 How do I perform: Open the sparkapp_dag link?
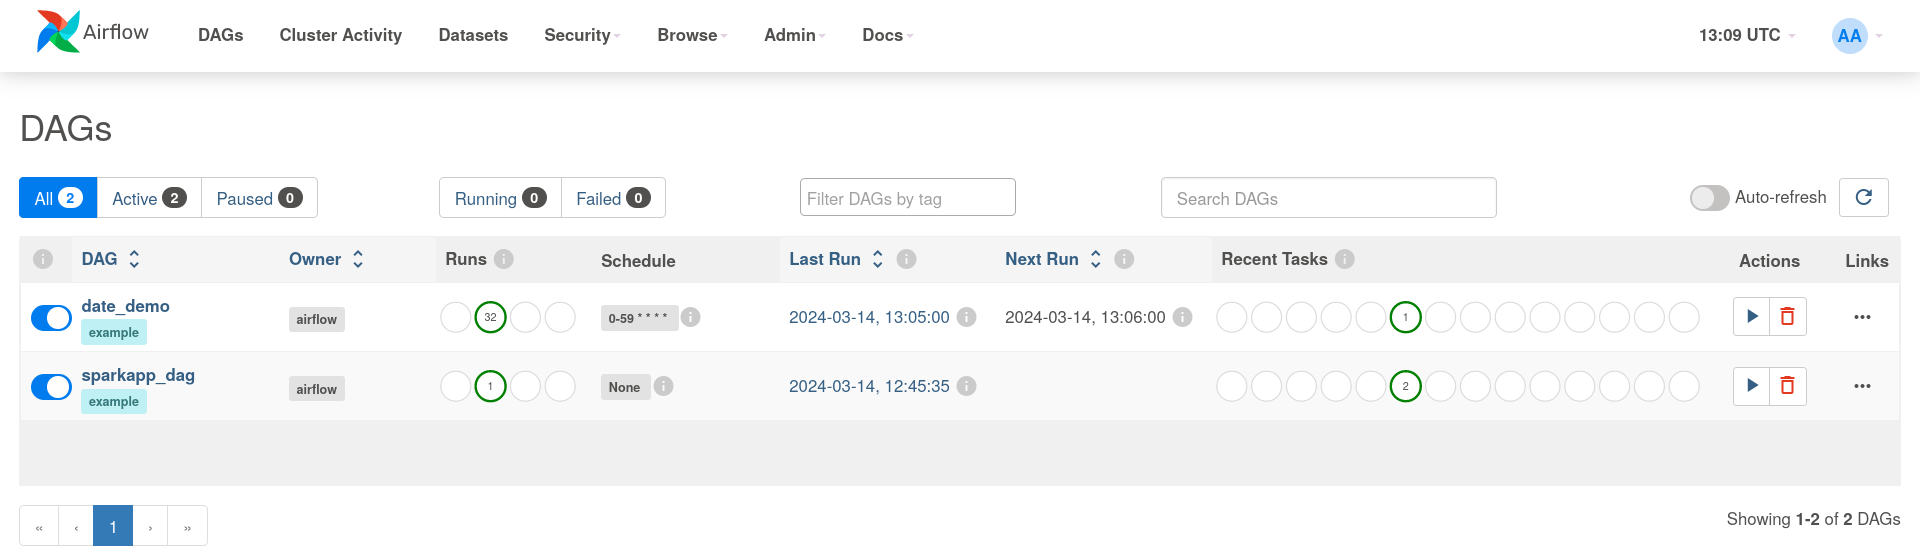(138, 375)
